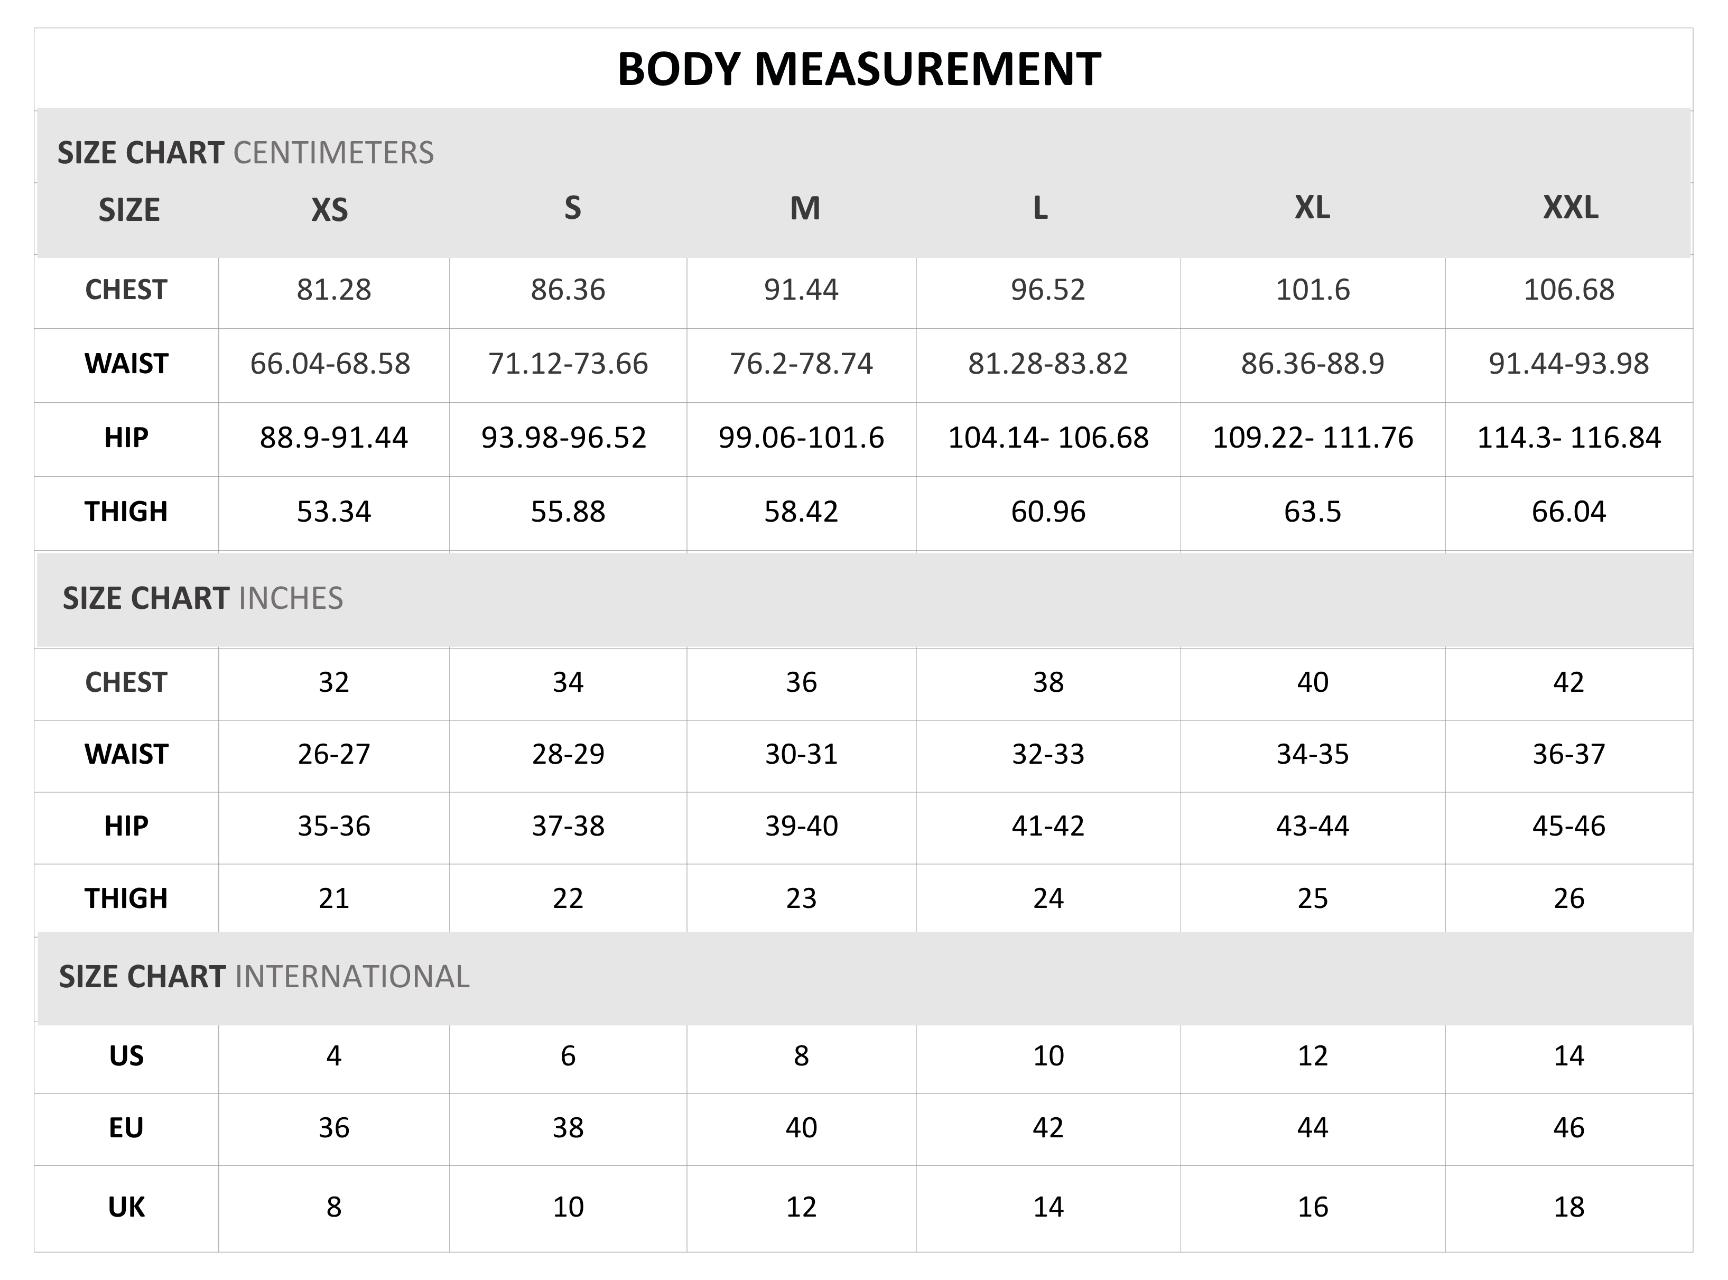Click hip range 104.14- 106.68 cell
1728x1280 pixels.
click(x=1047, y=438)
